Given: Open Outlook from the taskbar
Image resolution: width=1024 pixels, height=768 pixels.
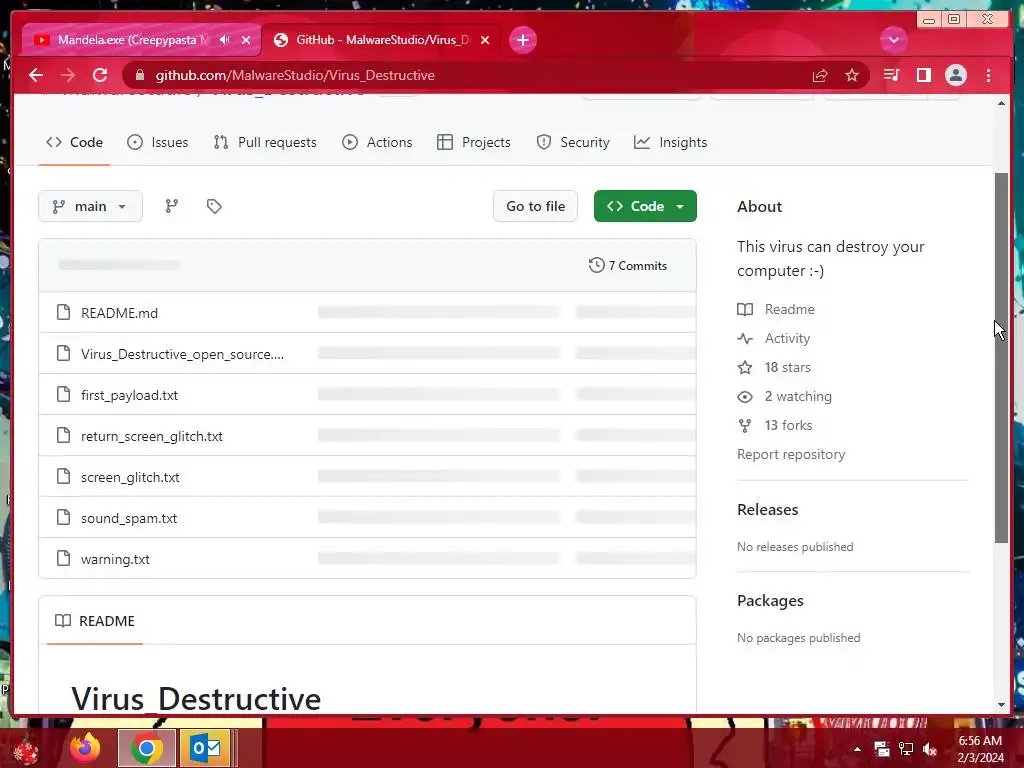Looking at the screenshot, I should pyautogui.click(x=205, y=748).
